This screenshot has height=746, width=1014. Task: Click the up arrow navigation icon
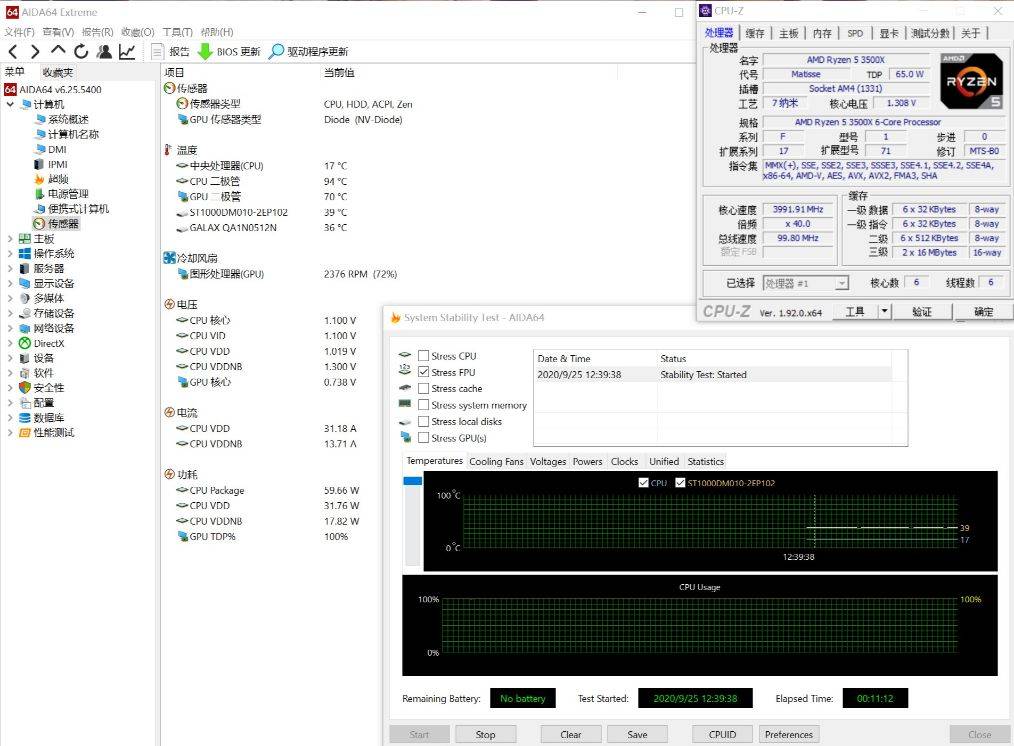point(58,50)
